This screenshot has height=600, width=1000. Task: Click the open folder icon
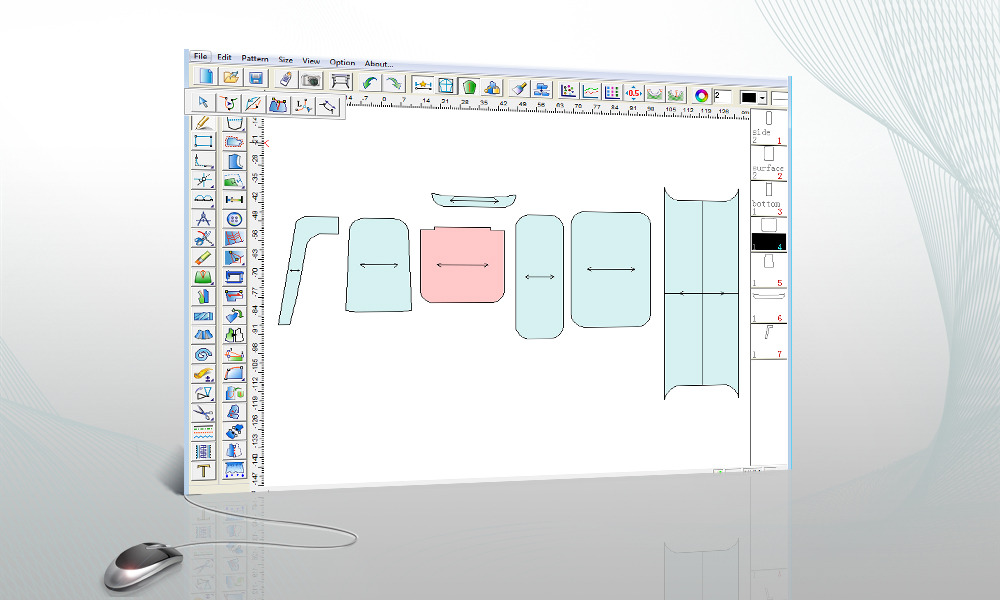(x=231, y=77)
